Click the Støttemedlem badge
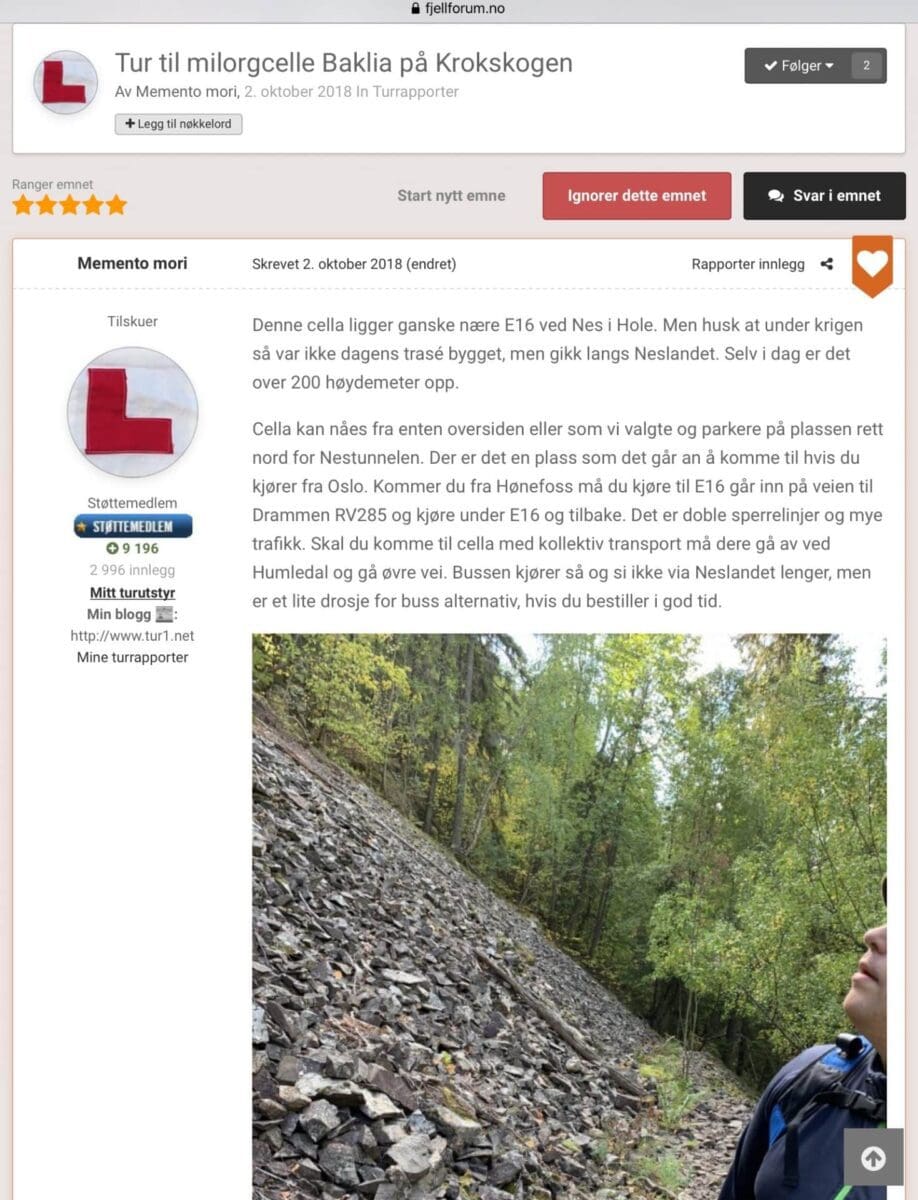 point(133,526)
